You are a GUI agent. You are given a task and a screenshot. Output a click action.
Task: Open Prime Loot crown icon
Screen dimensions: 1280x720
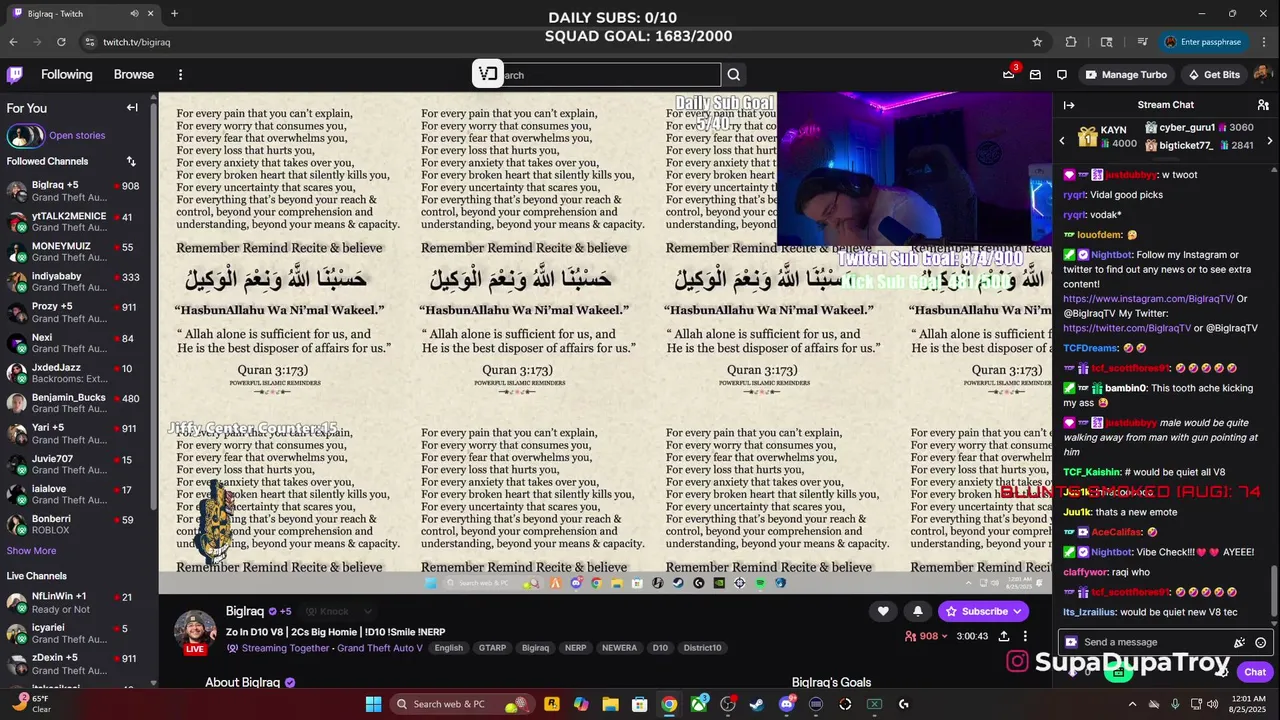[1009, 74]
